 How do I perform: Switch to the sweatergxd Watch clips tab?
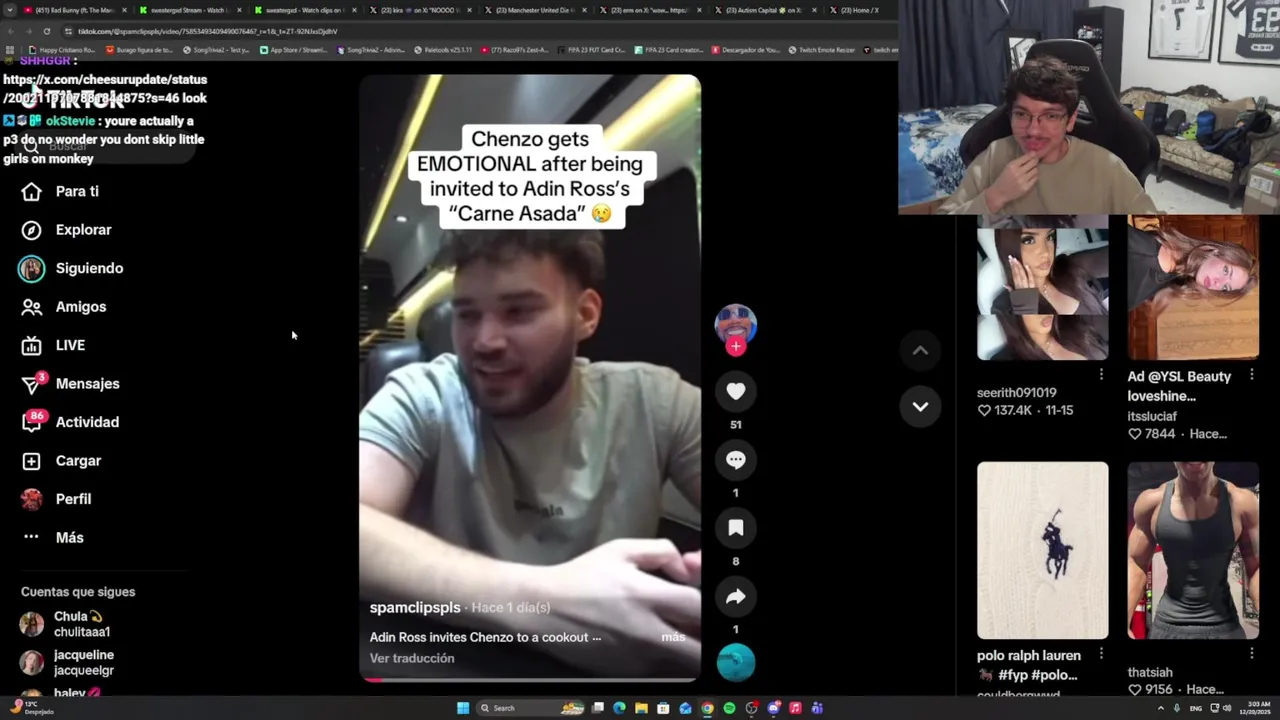coord(305,10)
